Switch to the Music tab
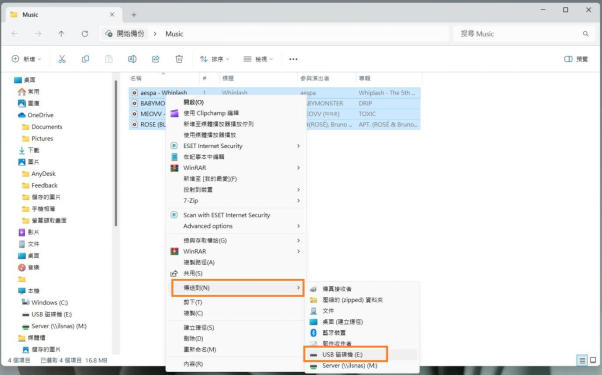The height and width of the screenshot is (375, 602). click(64, 15)
